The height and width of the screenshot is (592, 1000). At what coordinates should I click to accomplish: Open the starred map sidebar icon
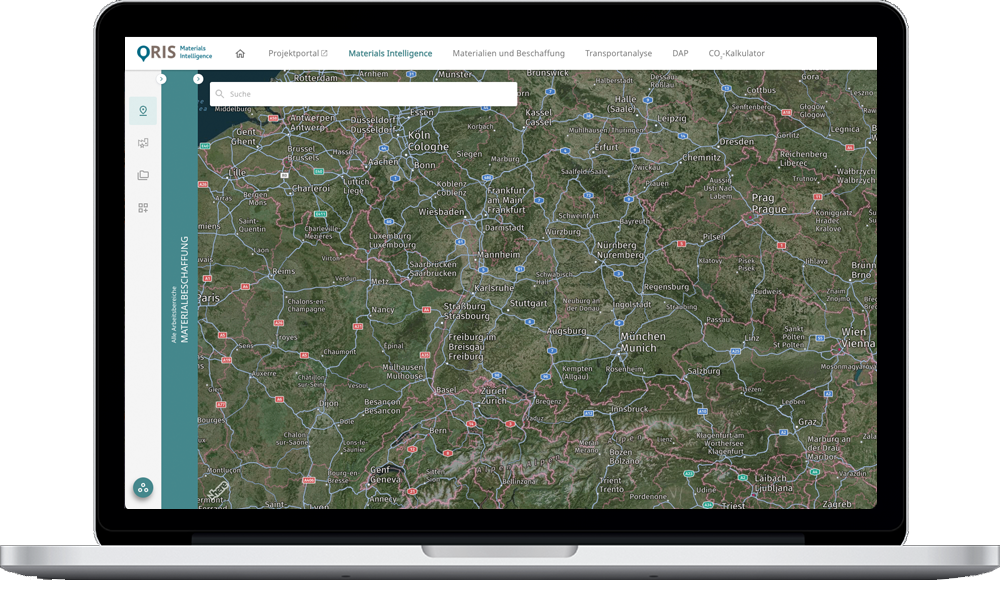143,143
